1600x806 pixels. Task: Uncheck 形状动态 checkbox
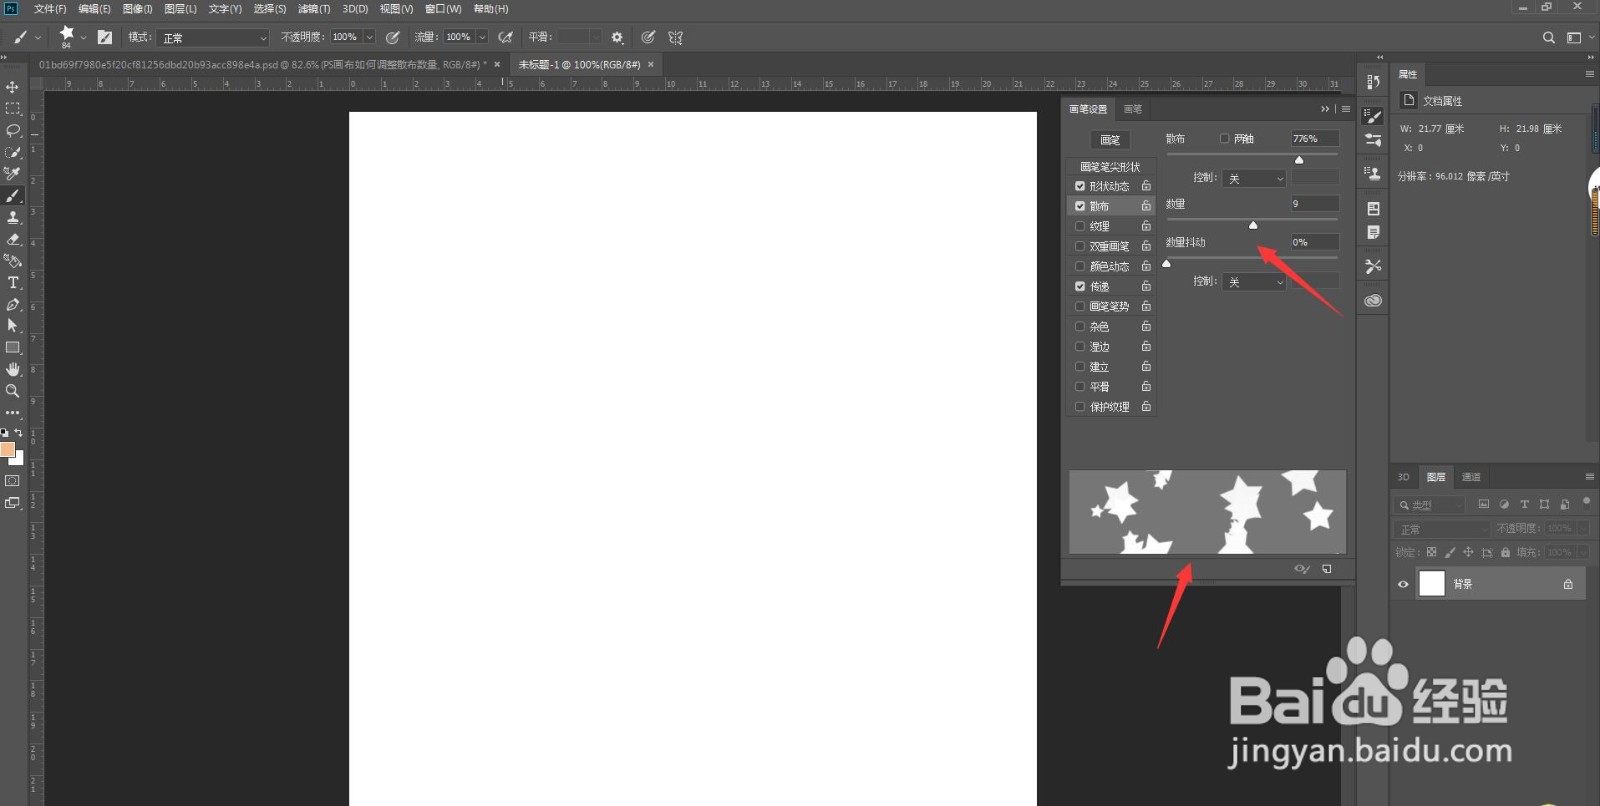coord(1080,186)
